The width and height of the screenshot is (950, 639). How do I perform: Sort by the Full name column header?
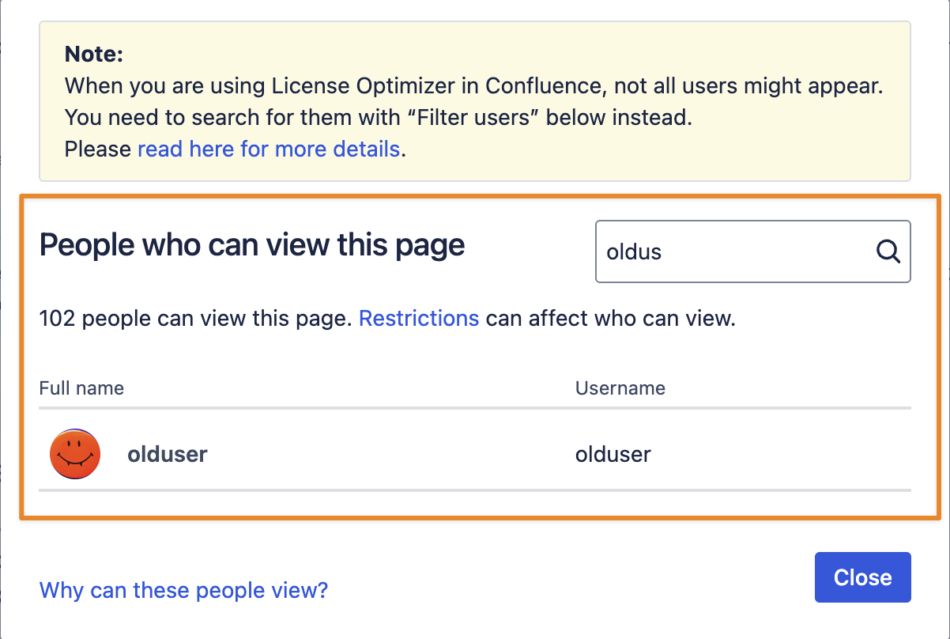pyautogui.click(x=81, y=388)
